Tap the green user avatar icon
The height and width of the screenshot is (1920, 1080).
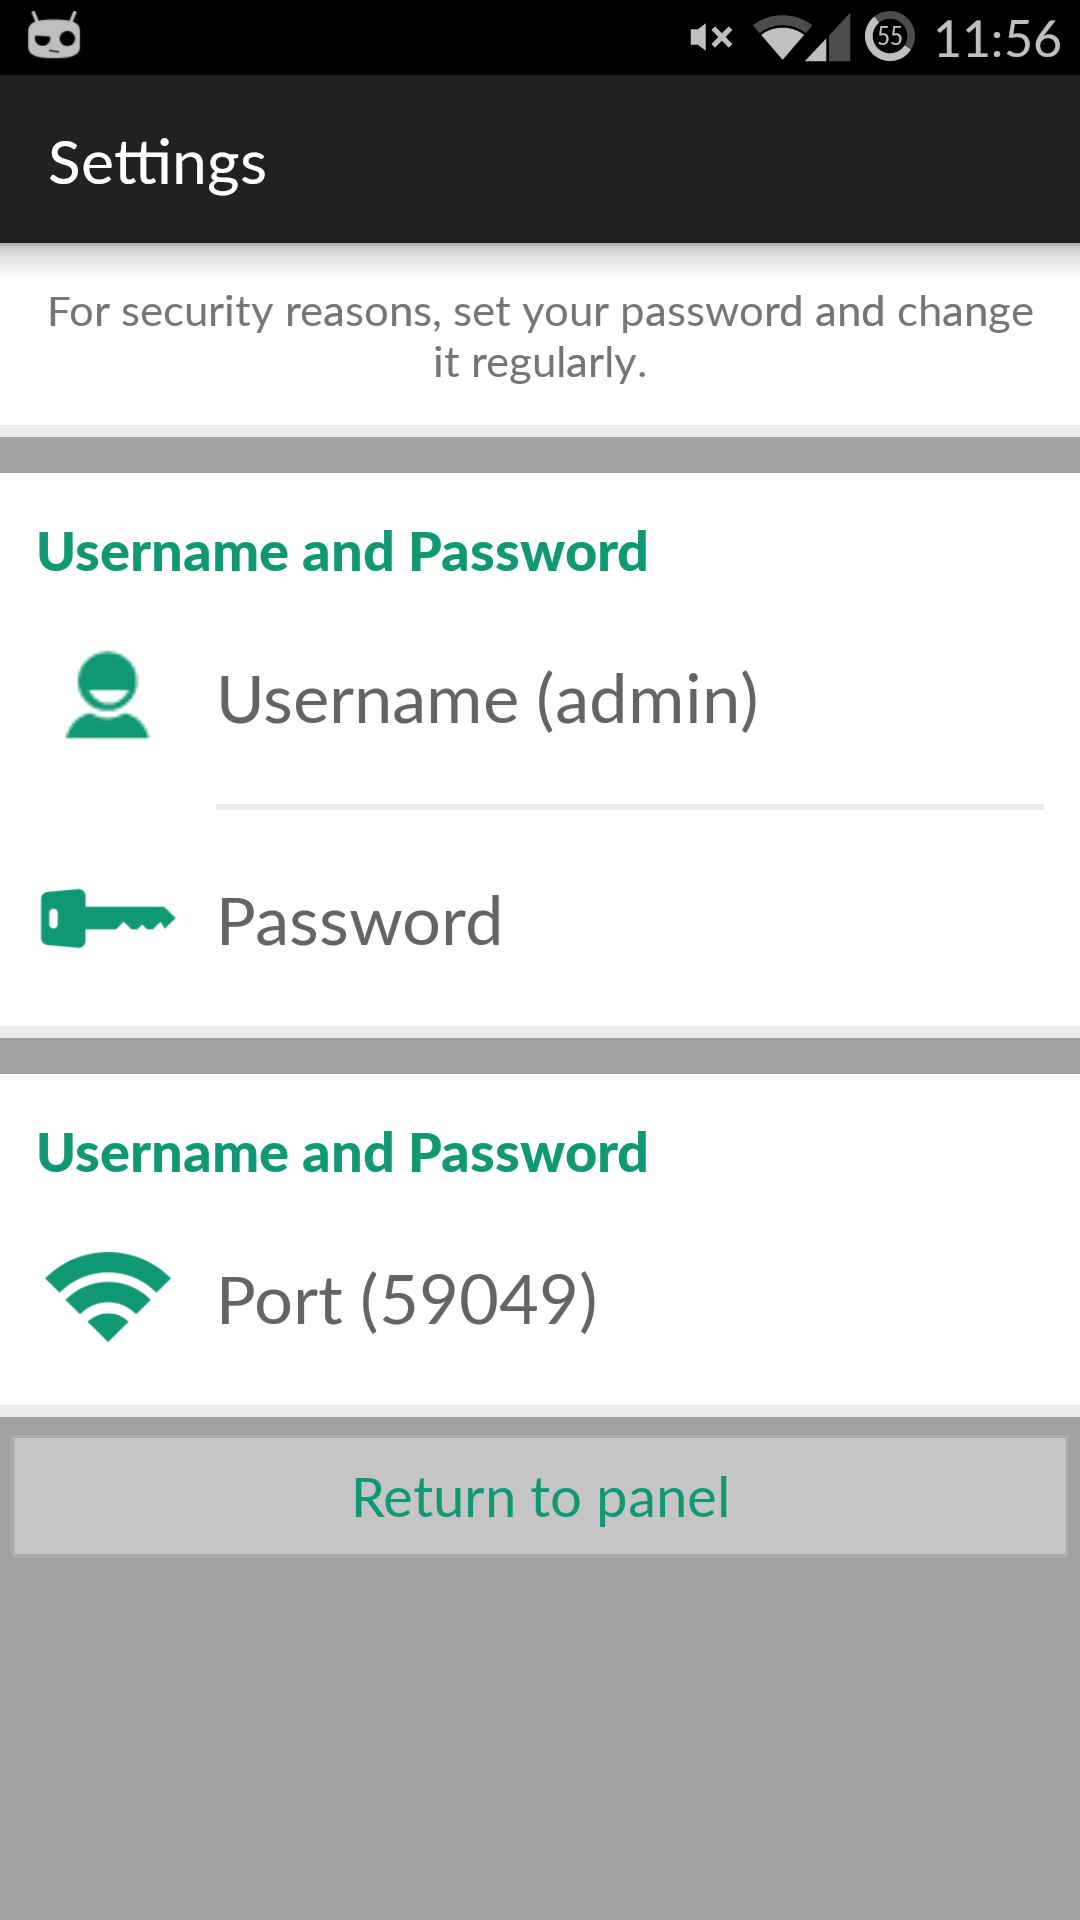pos(107,696)
